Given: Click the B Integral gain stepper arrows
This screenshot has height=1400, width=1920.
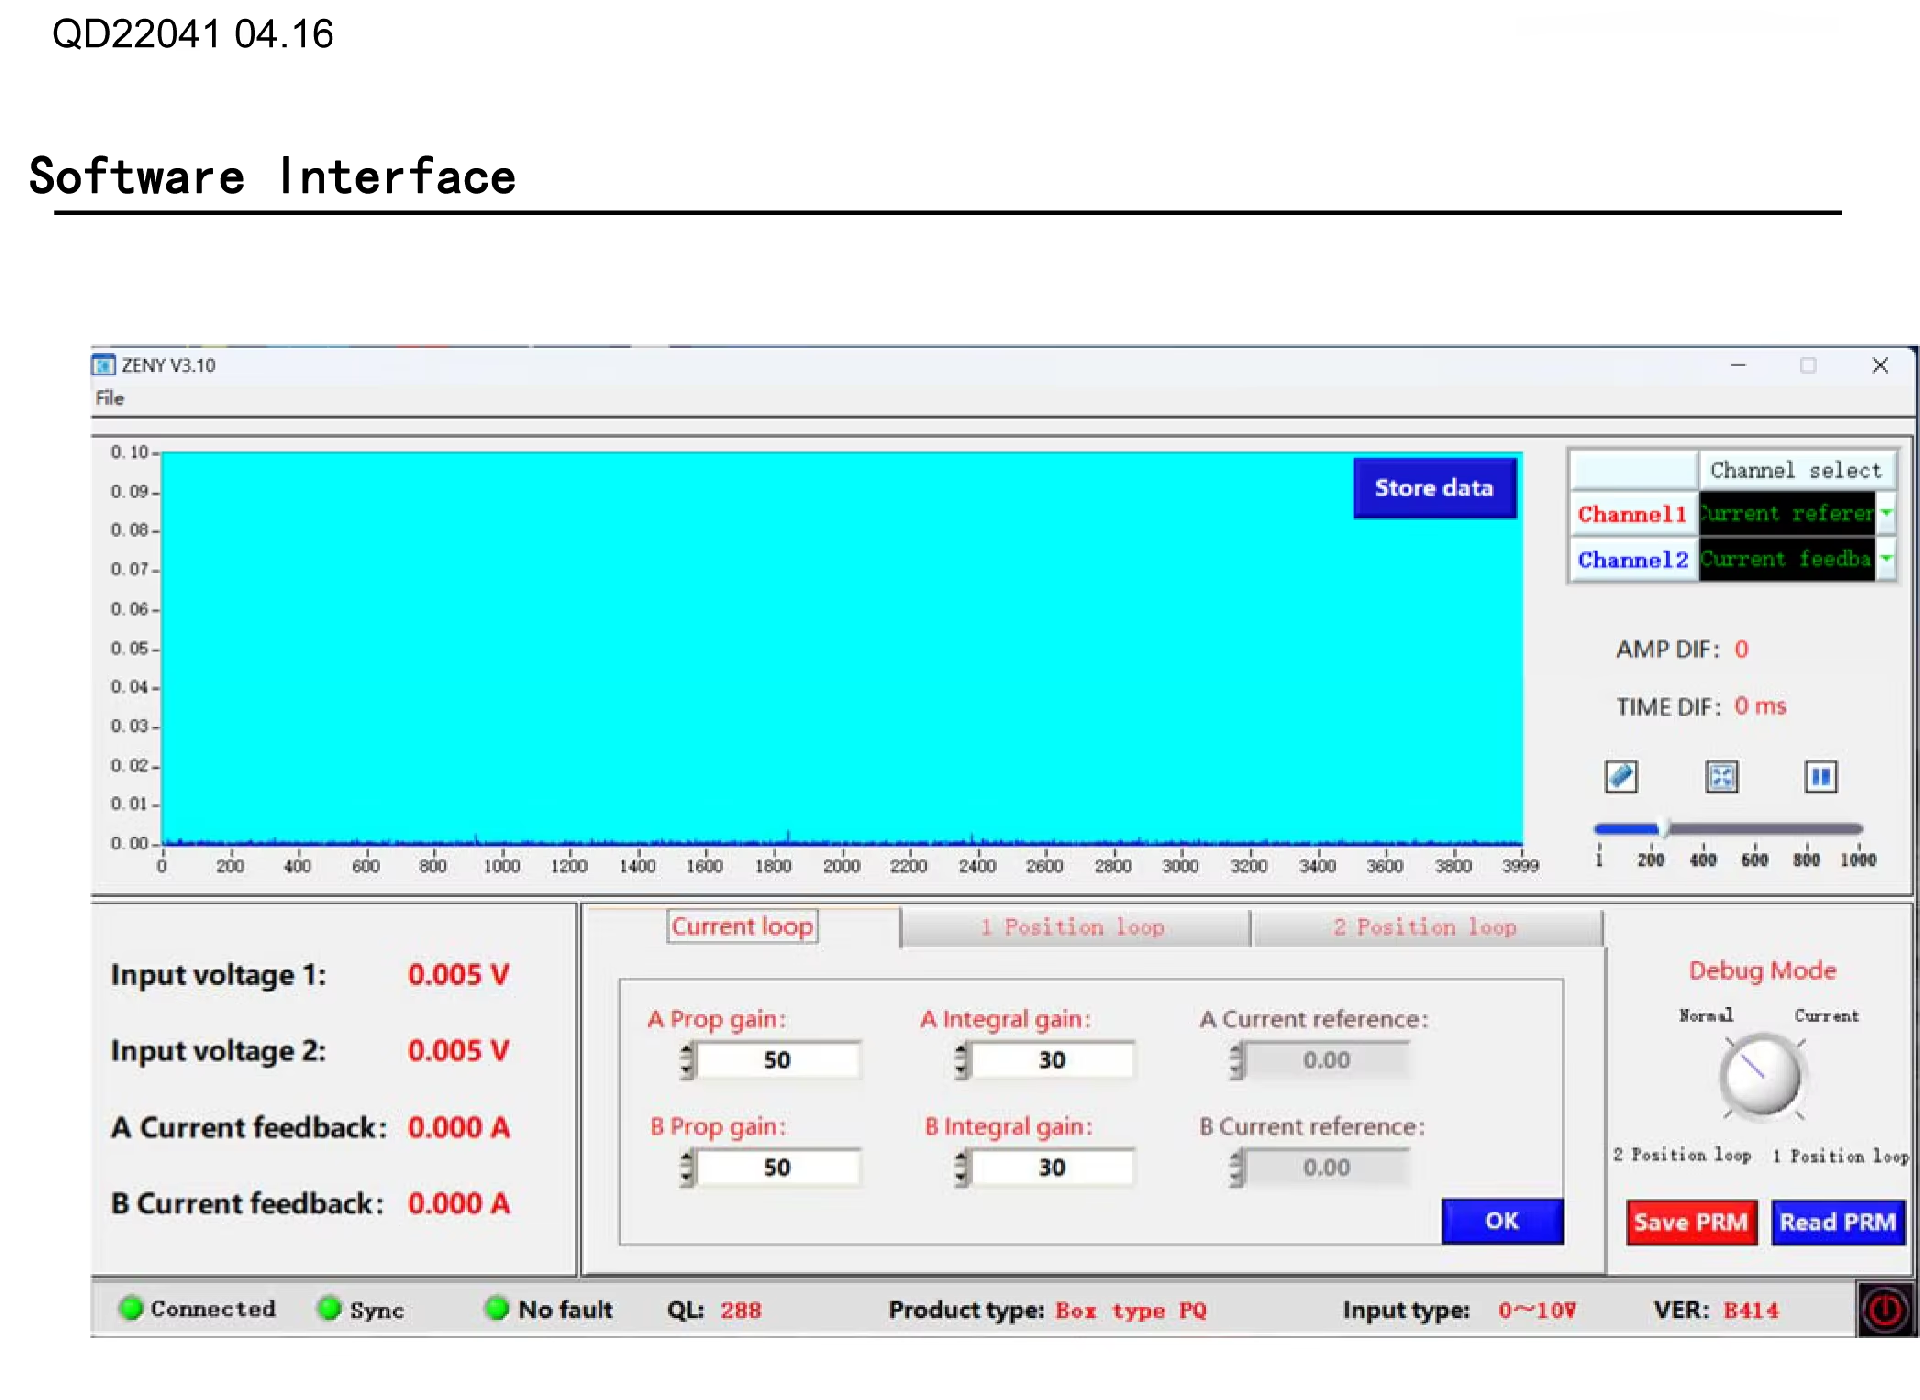Looking at the screenshot, I should (x=962, y=1167).
